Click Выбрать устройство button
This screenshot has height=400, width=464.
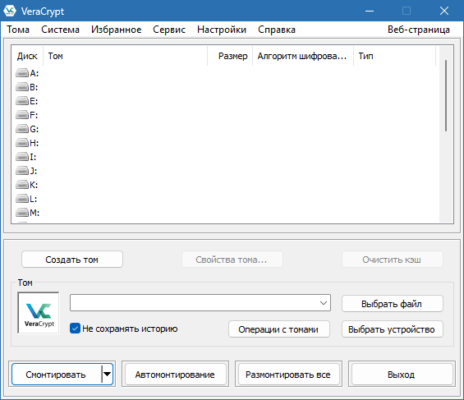pyautogui.click(x=392, y=329)
